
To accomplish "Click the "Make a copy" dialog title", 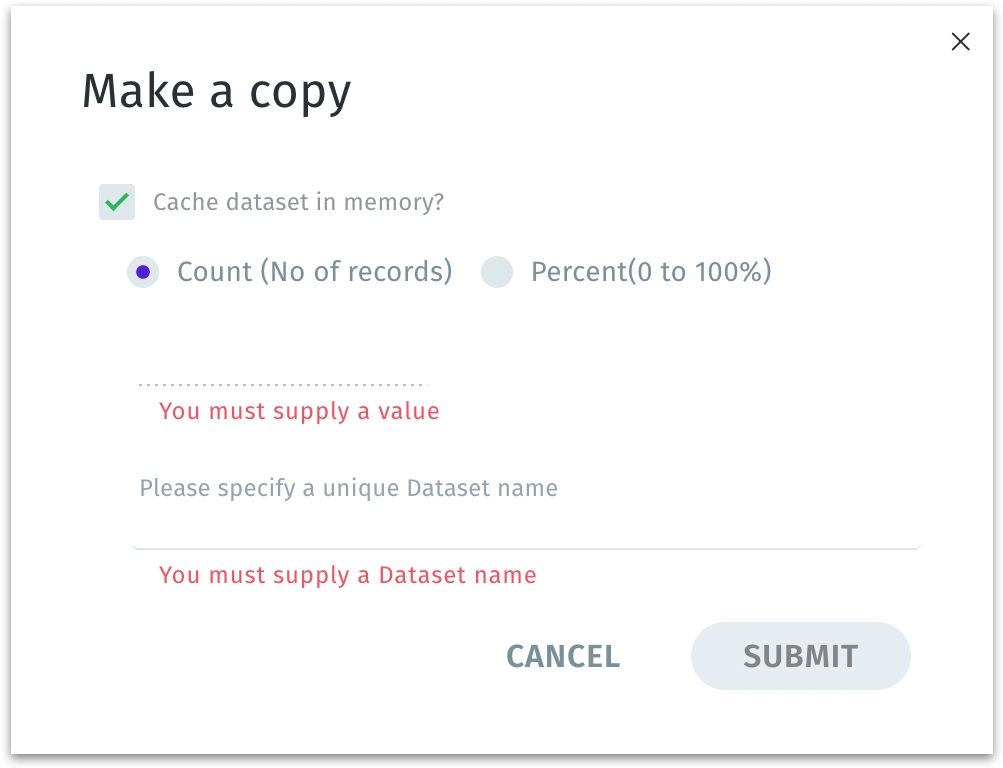I will [216, 91].
